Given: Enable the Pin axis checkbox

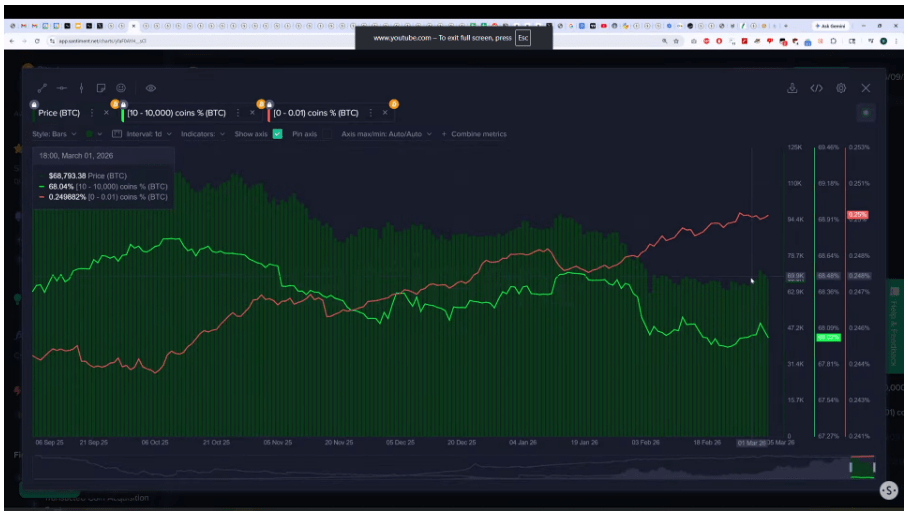Looking at the screenshot, I should coord(326,134).
